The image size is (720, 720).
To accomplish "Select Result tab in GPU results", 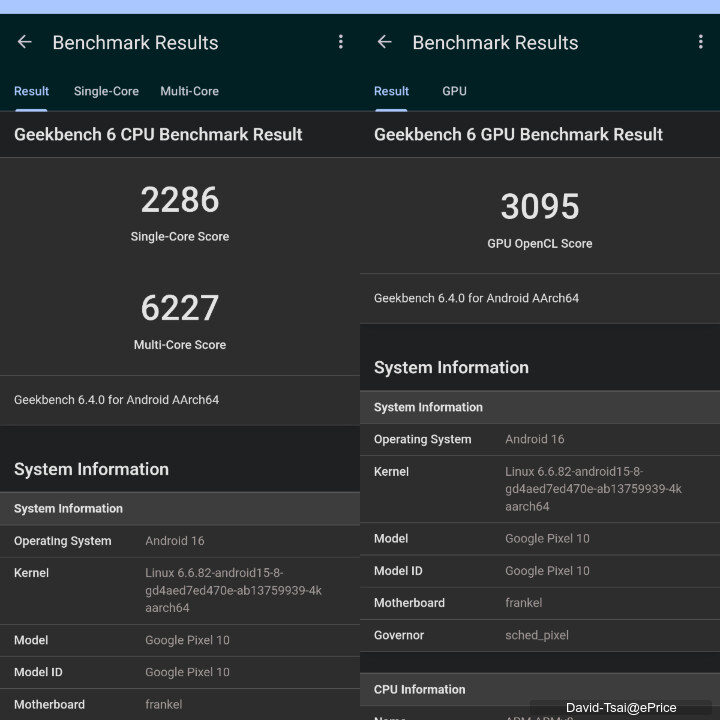I will (391, 91).
